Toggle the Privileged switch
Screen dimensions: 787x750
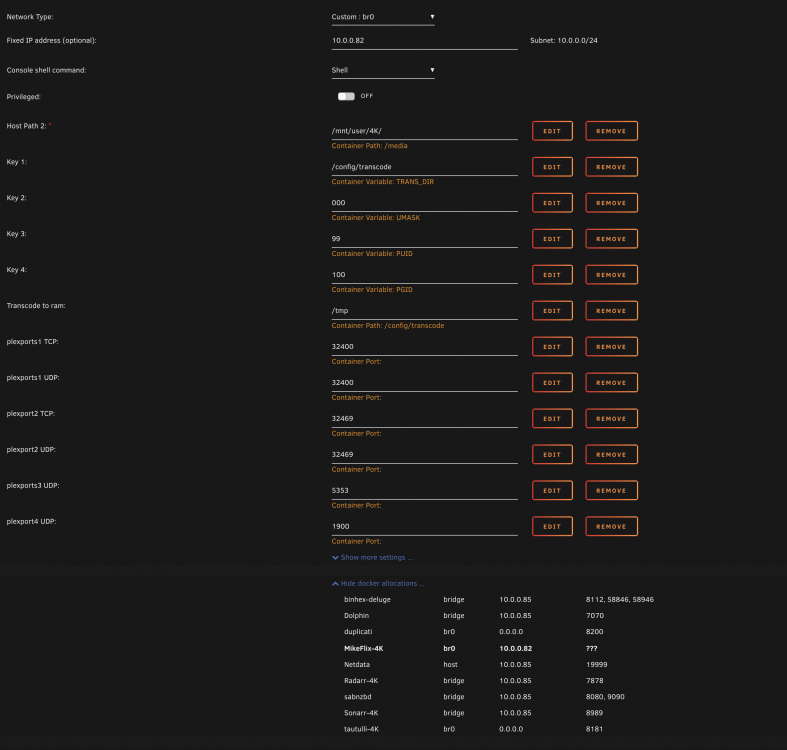coord(346,96)
